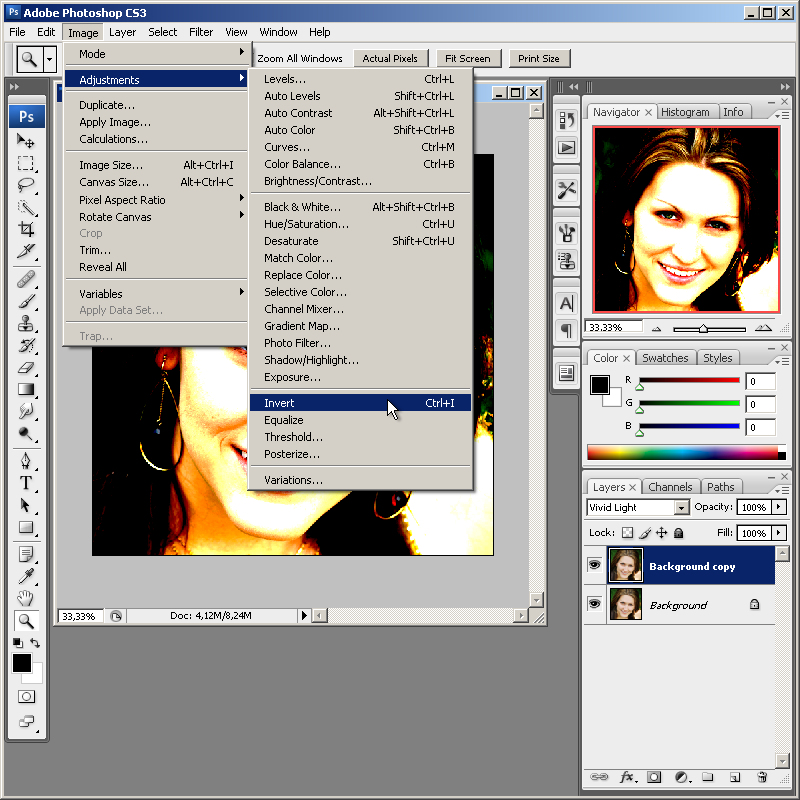Select the Eyedropper tool

pos(26,576)
